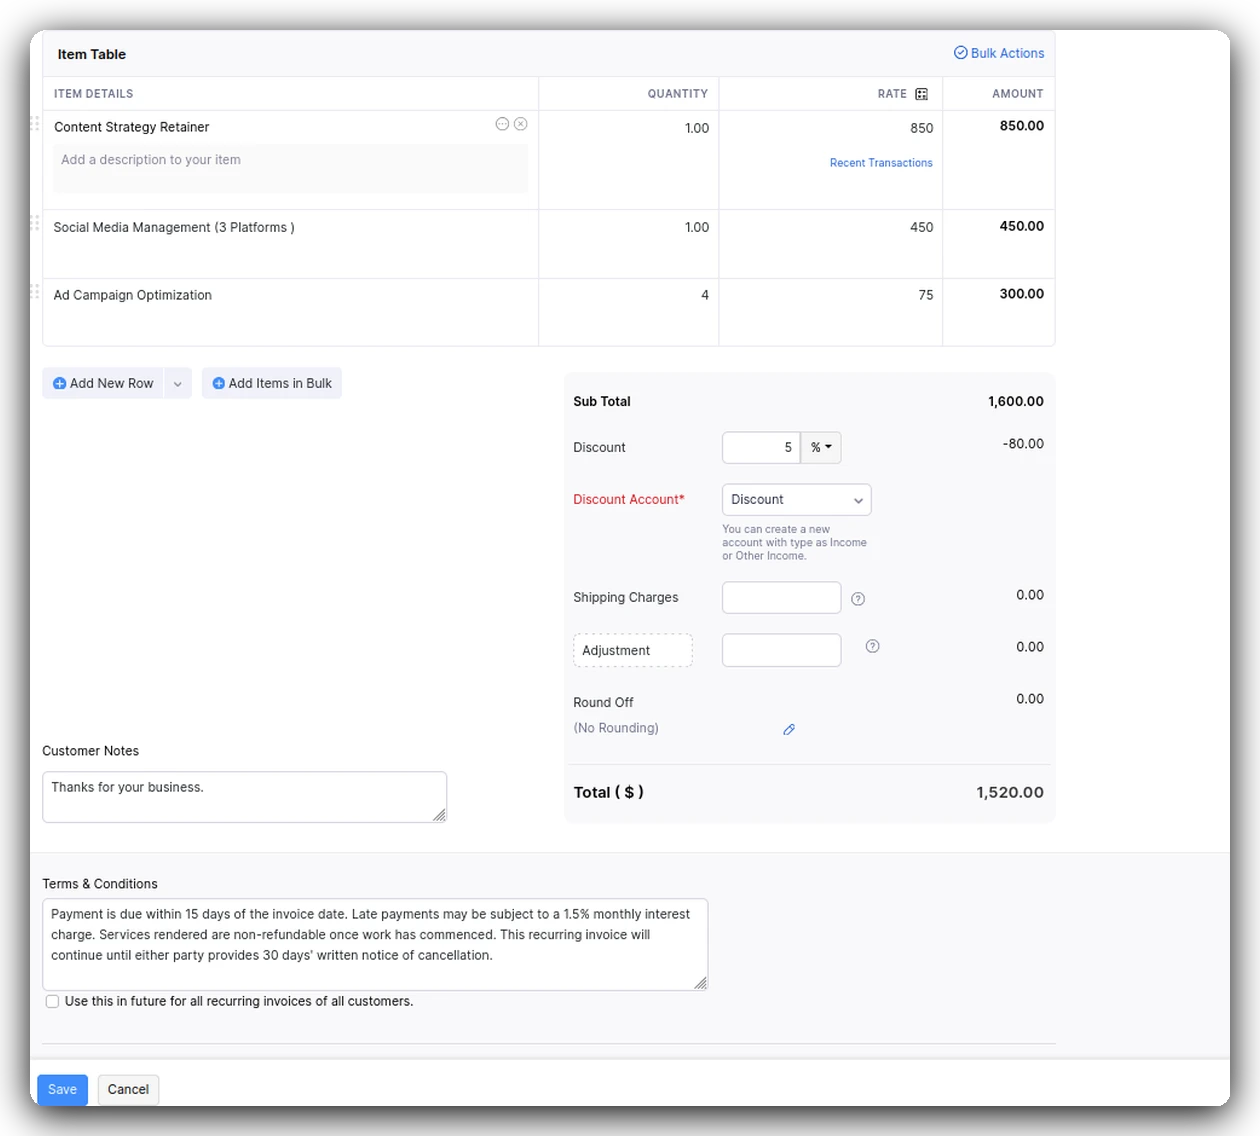Edit Round Off setting pencil icon
Image resolution: width=1260 pixels, height=1136 pixels.
point(789,729)
